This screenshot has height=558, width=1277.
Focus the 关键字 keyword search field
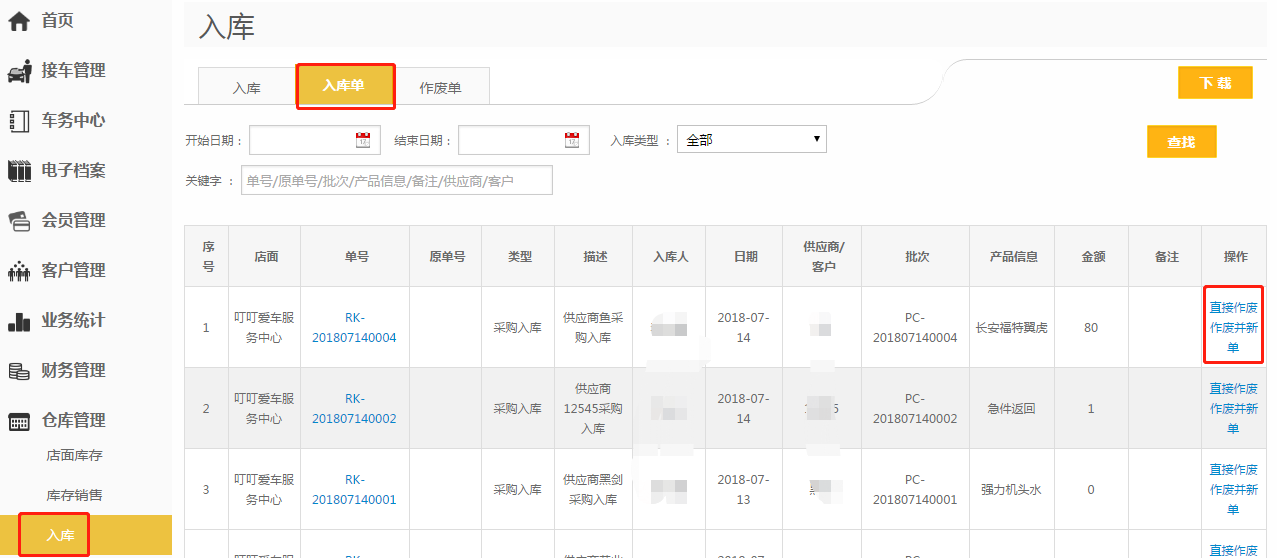[396, 181]
